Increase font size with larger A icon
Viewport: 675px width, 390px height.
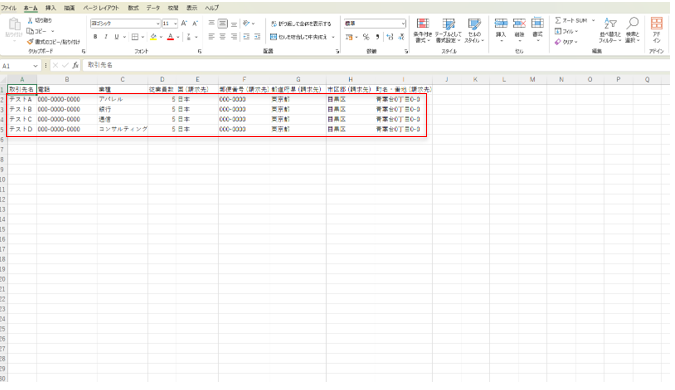[x=184, y=23]
